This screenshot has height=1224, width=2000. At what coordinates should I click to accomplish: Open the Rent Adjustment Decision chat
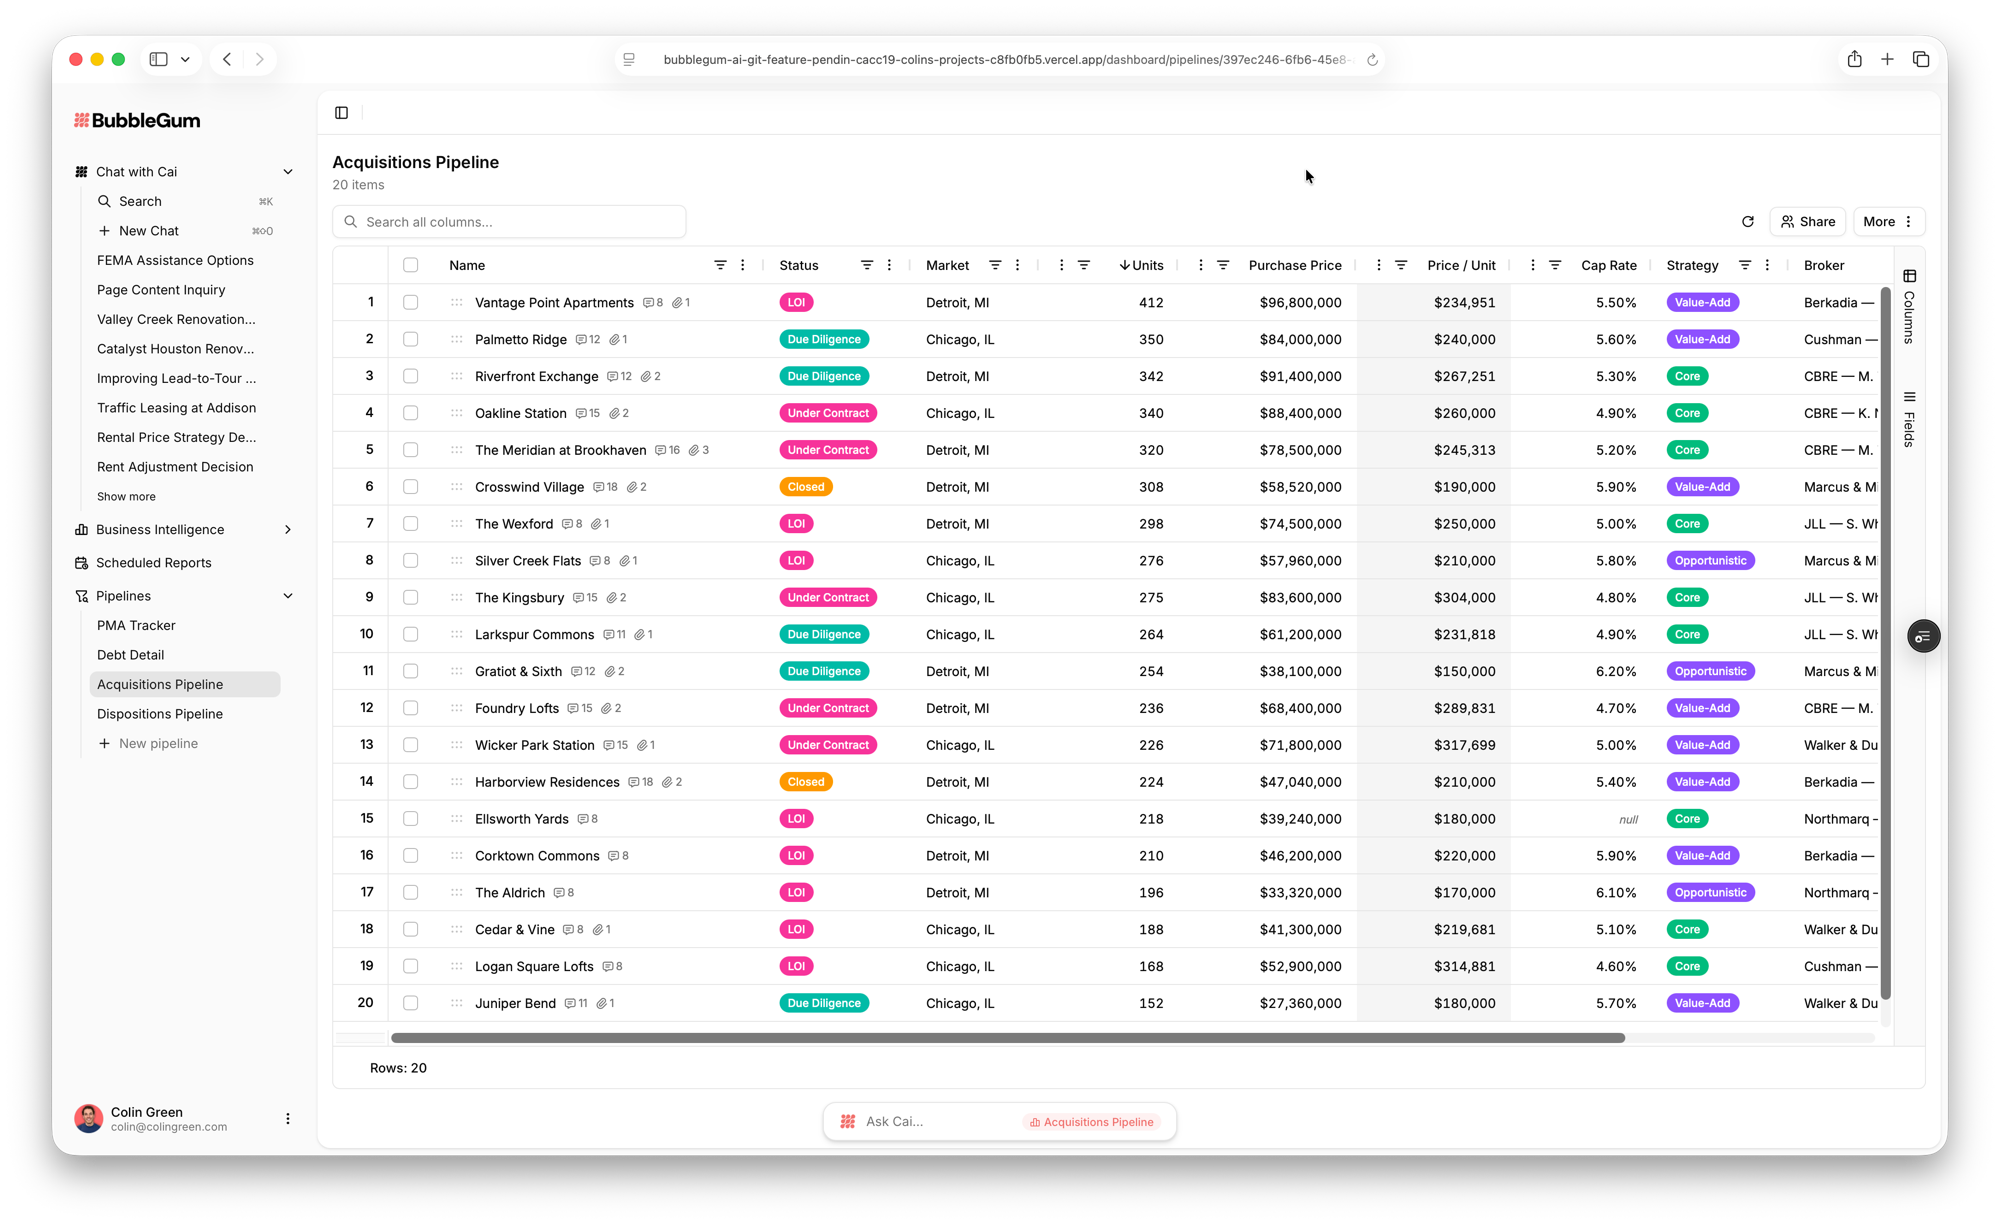coord(175,467)
